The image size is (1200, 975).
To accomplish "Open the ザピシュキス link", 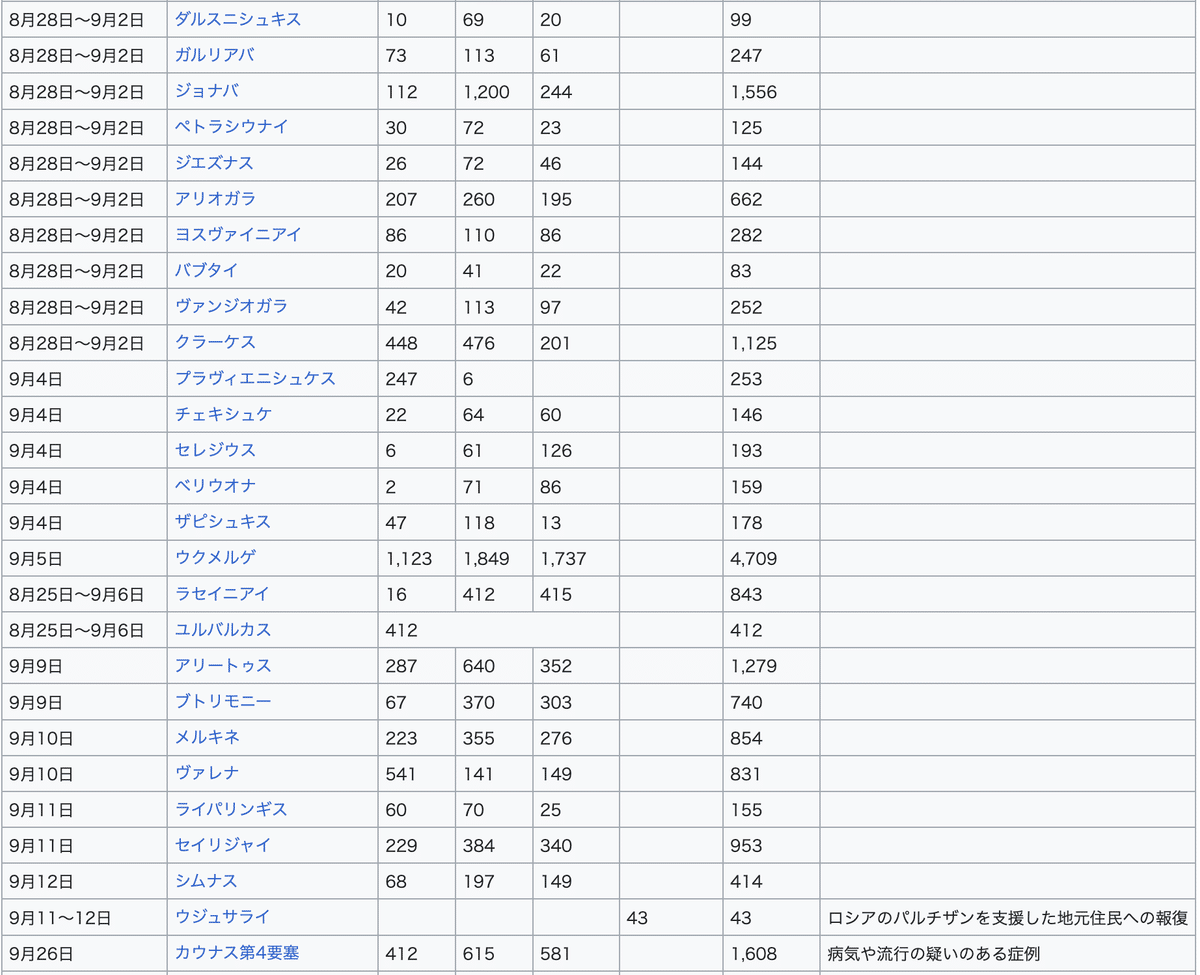I will (x=222, y=522).
